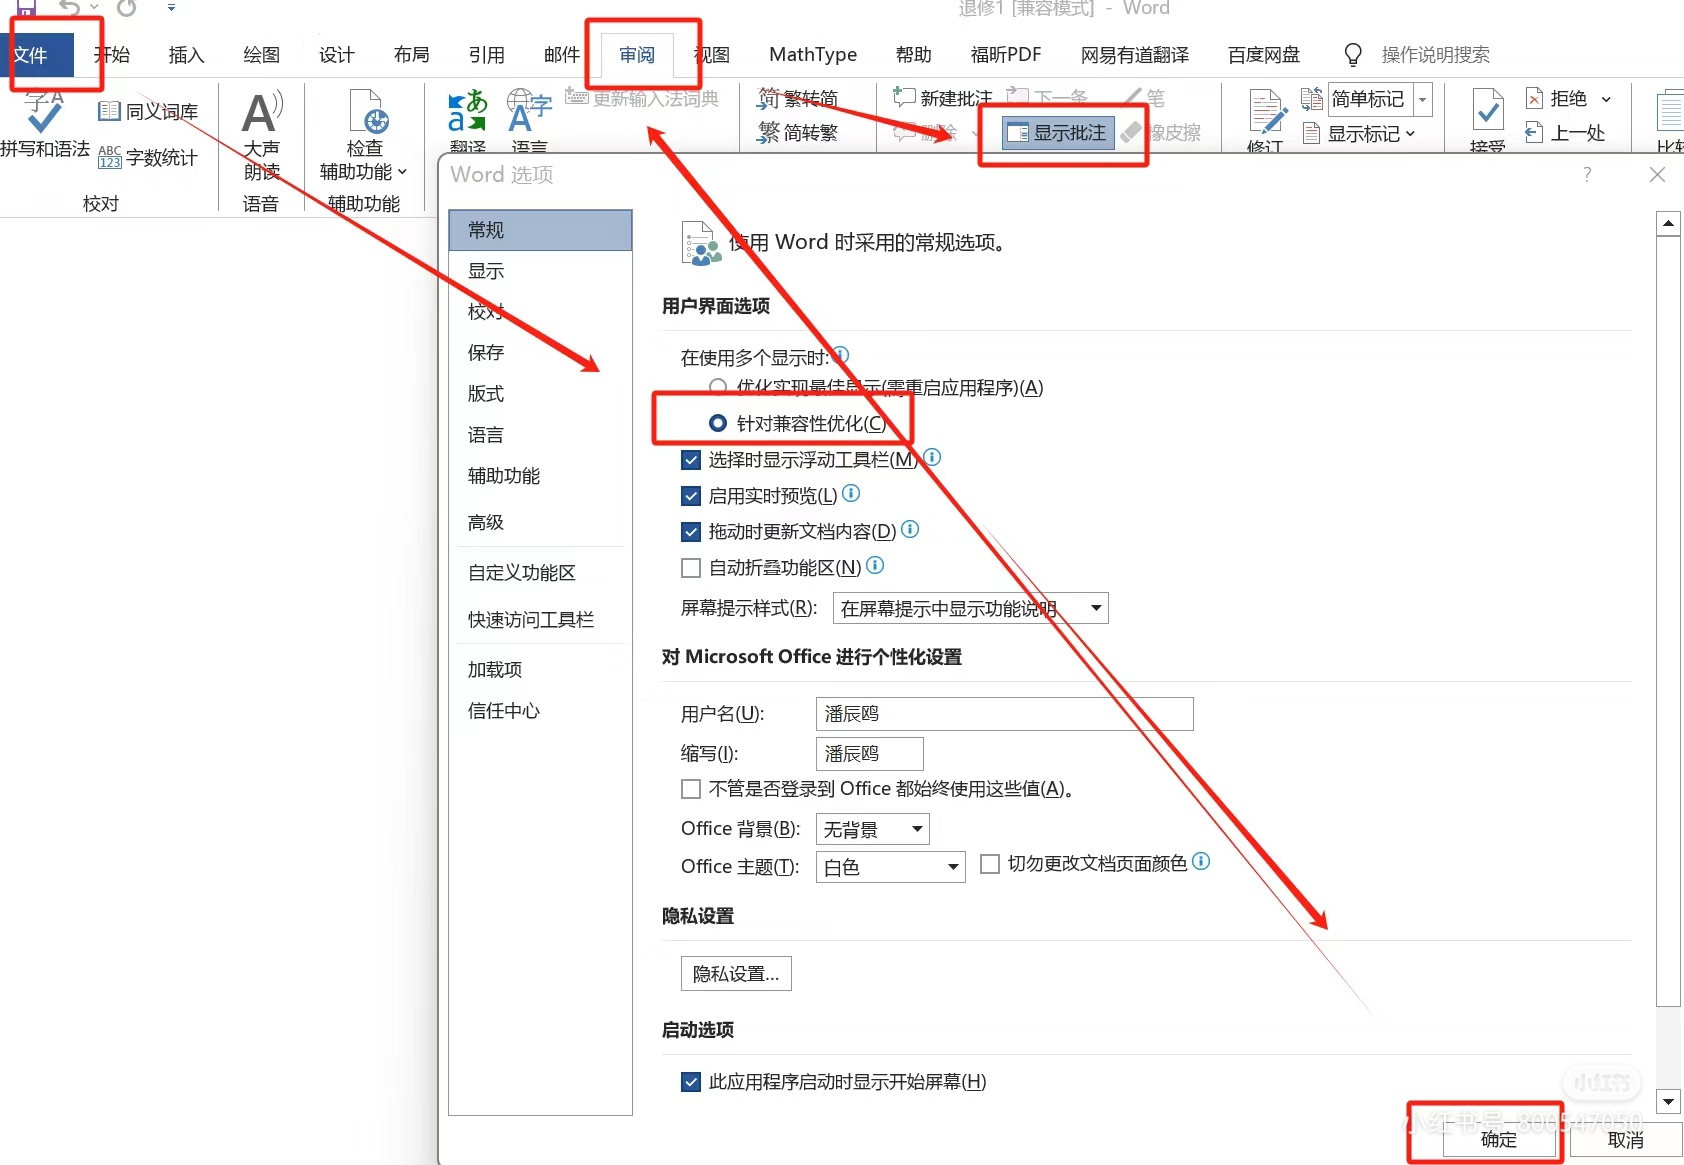Select 快速访问工具栏 in Word Options list
This screenshot has height=1165, width=1684.
(540, 620)
